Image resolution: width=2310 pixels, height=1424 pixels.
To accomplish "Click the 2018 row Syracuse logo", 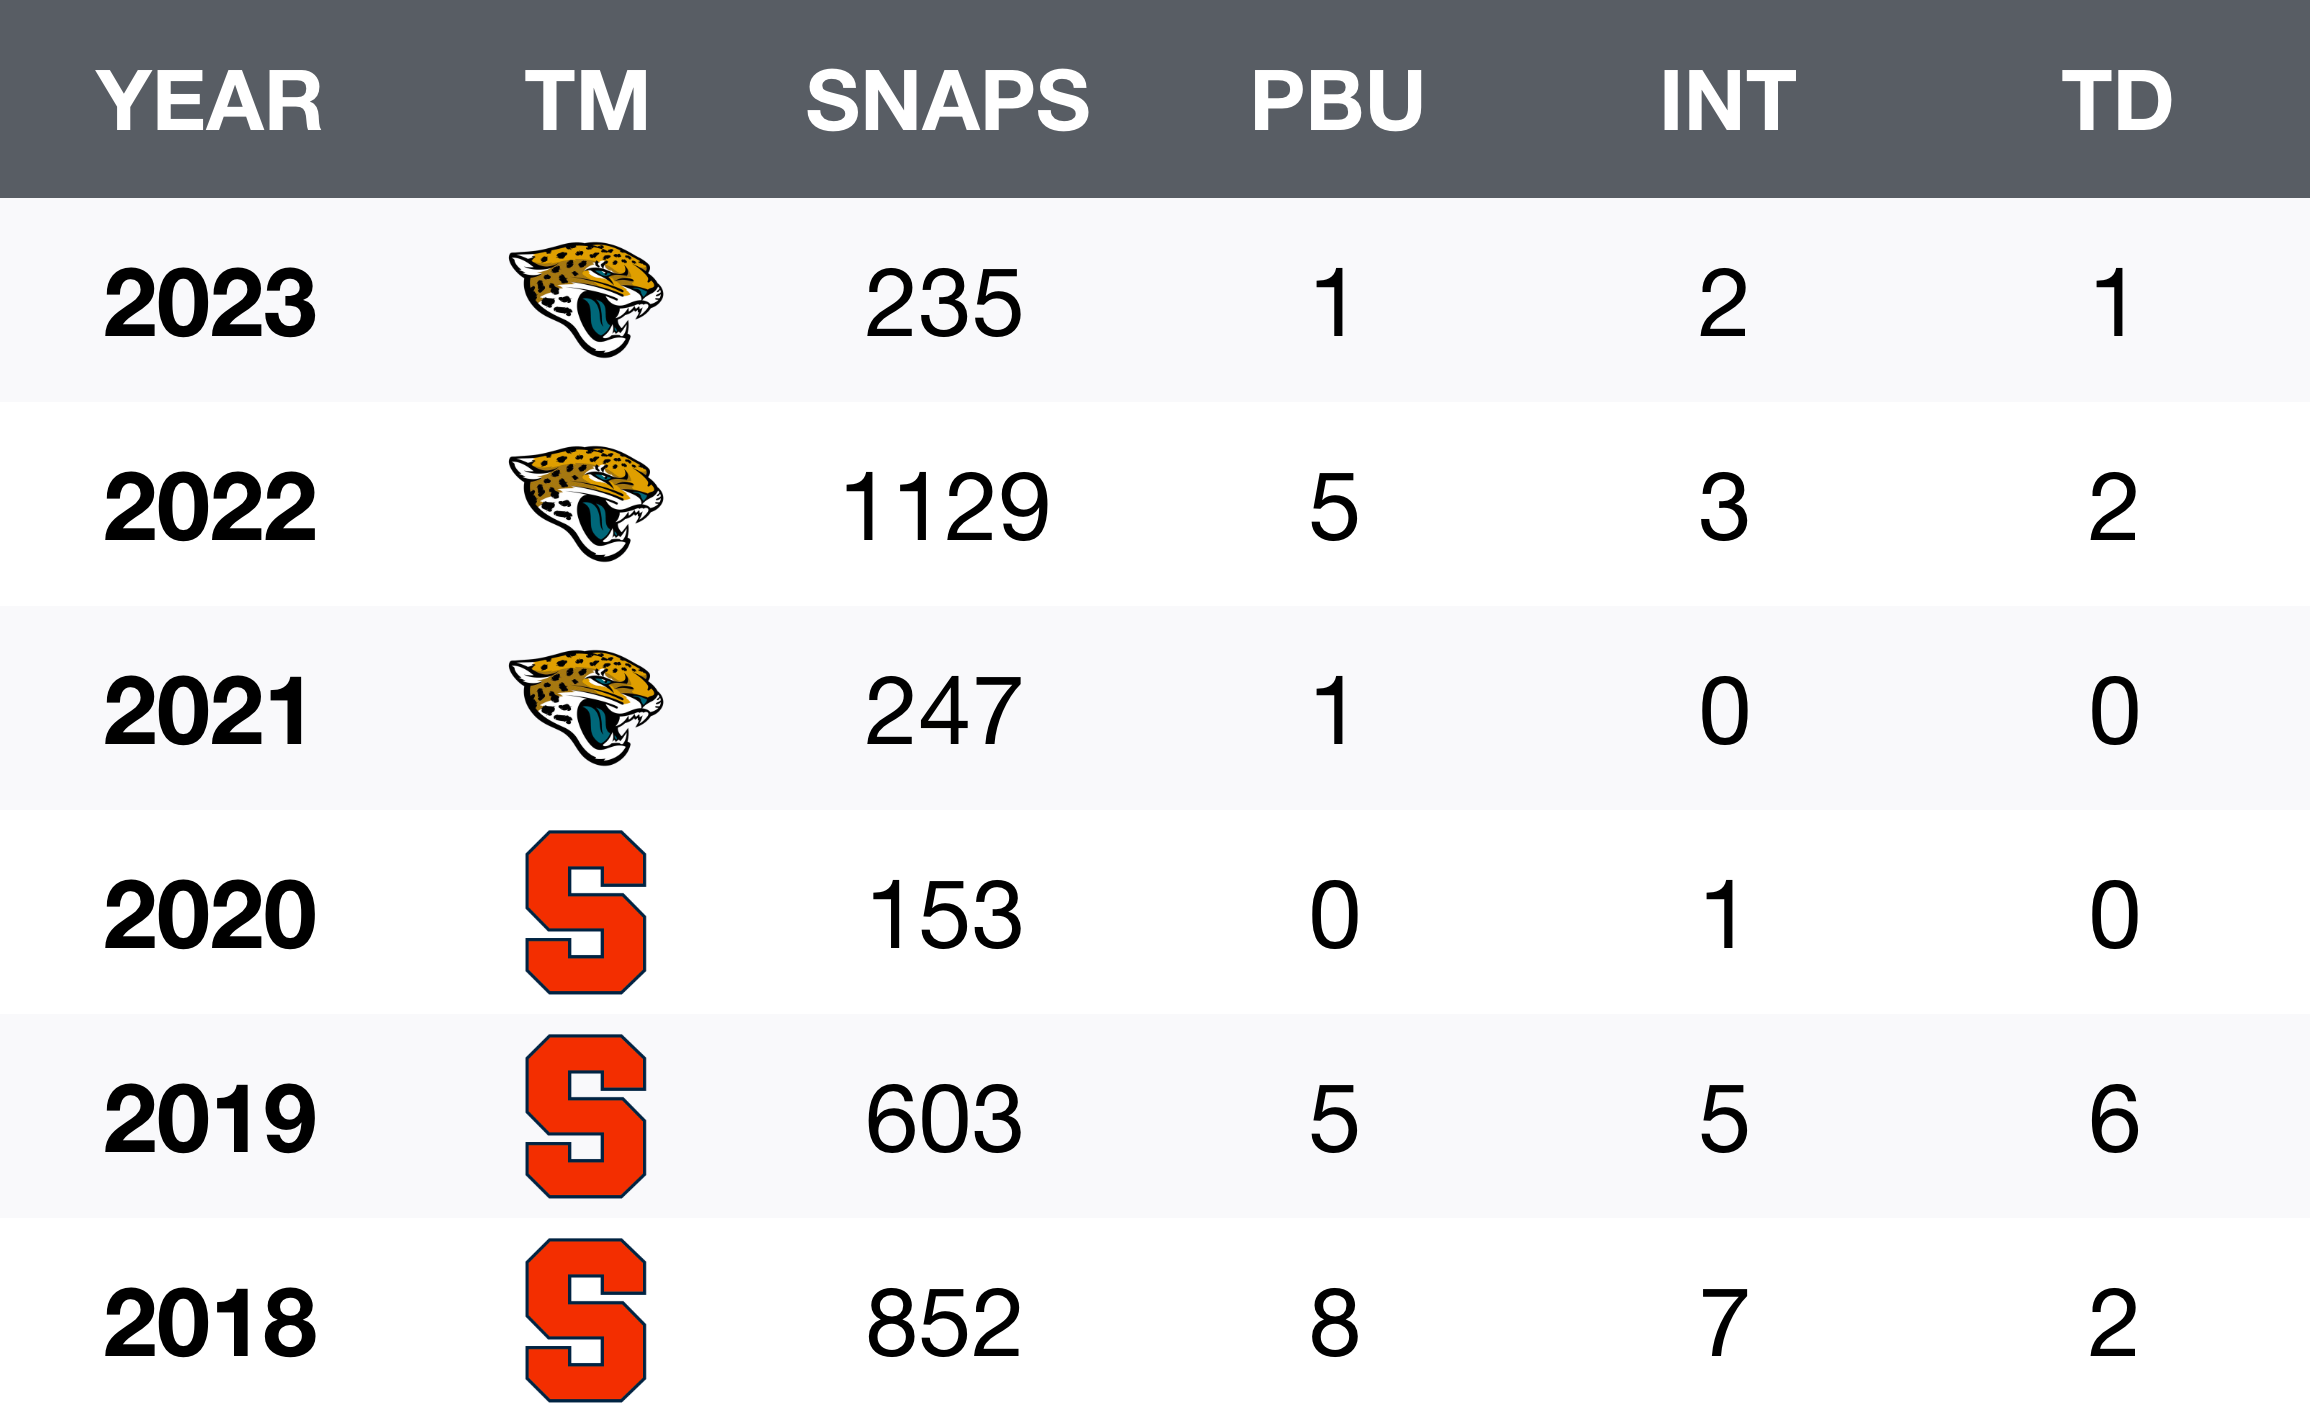I will (x=586, y=1320).
